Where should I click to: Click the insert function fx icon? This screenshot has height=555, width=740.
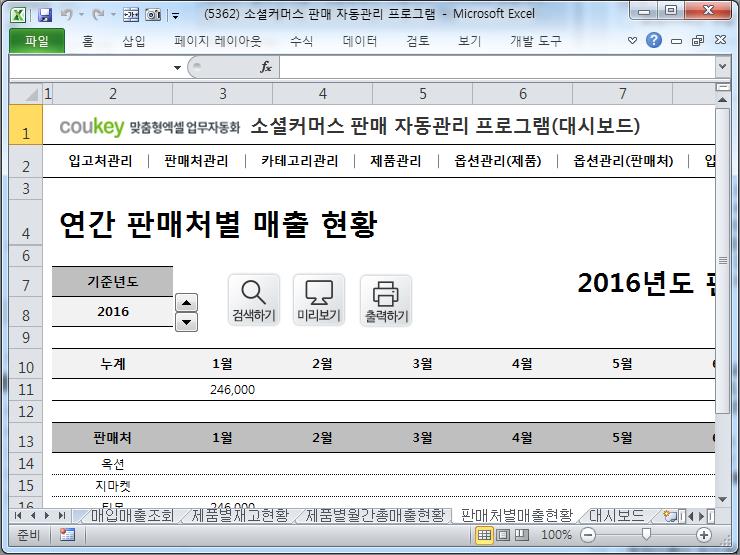click(x=266, y=67)
